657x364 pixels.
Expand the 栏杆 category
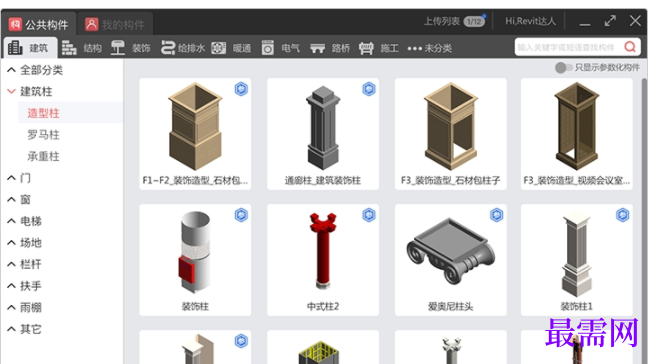click(x=11, y=264)
